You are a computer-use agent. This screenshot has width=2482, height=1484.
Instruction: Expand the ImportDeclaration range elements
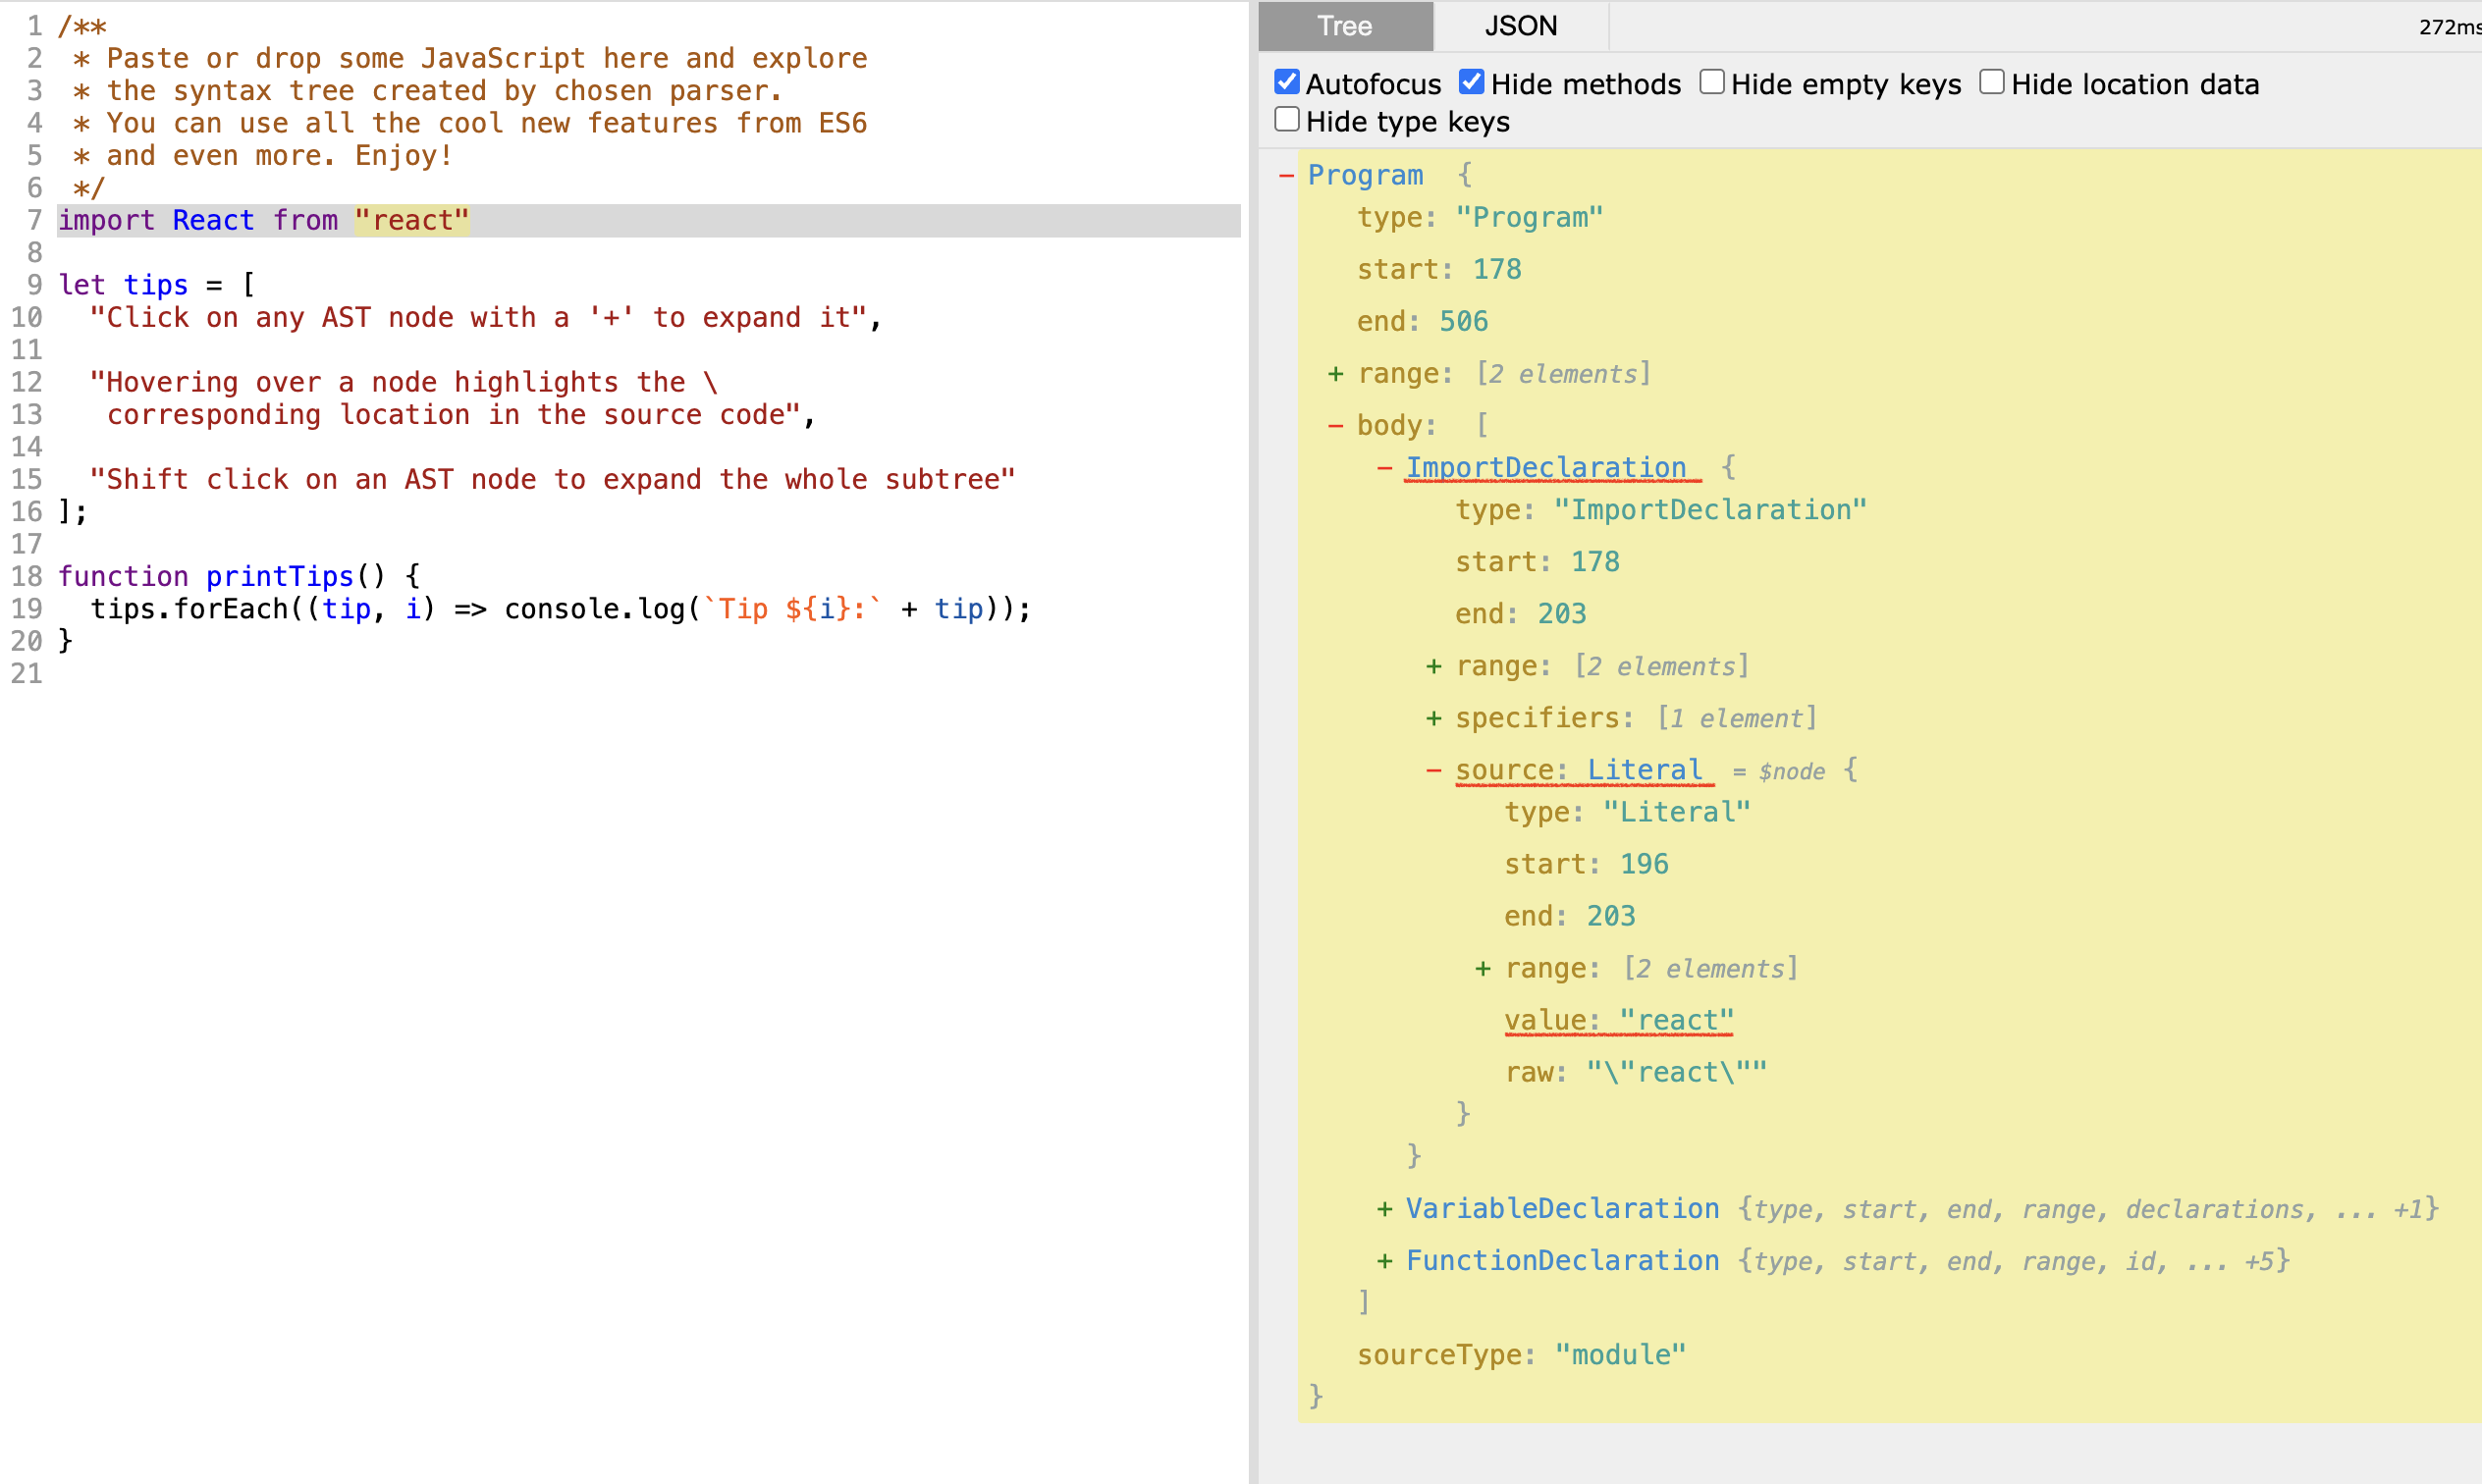click(x=1433, y=667)
